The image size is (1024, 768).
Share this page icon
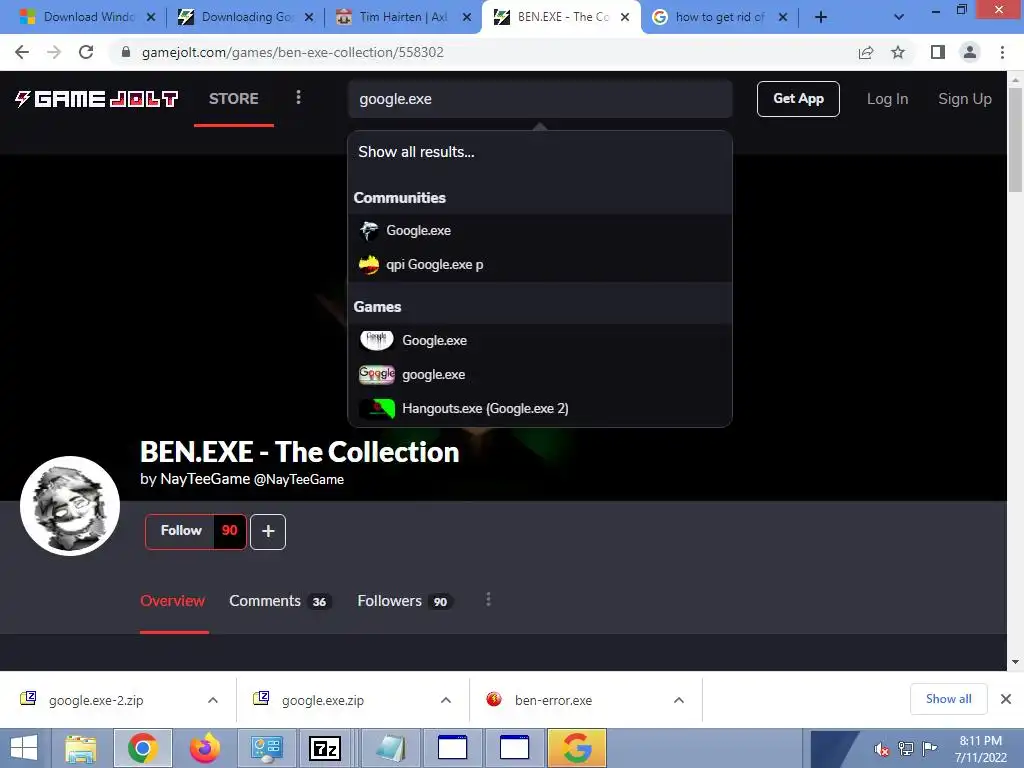coord(866,52)
